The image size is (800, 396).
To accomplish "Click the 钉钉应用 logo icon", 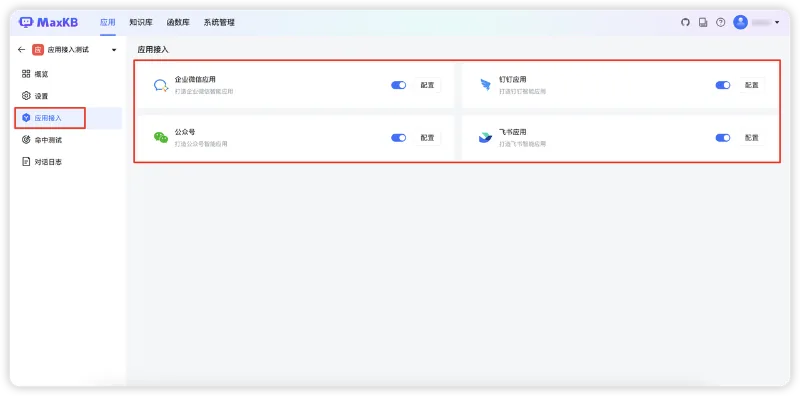I will point(485,85).
